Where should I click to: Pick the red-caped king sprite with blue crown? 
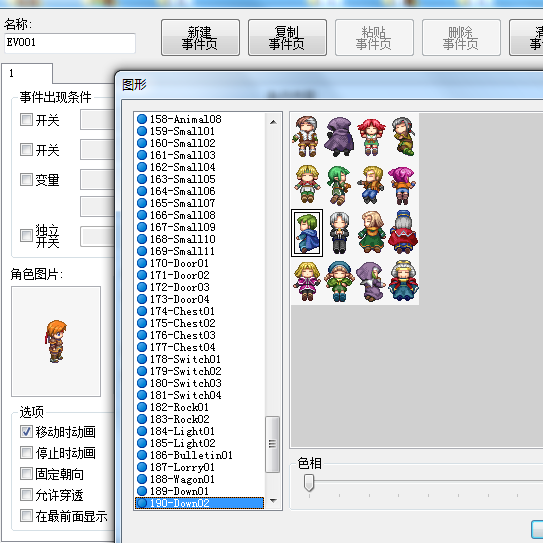click(403, 233)
